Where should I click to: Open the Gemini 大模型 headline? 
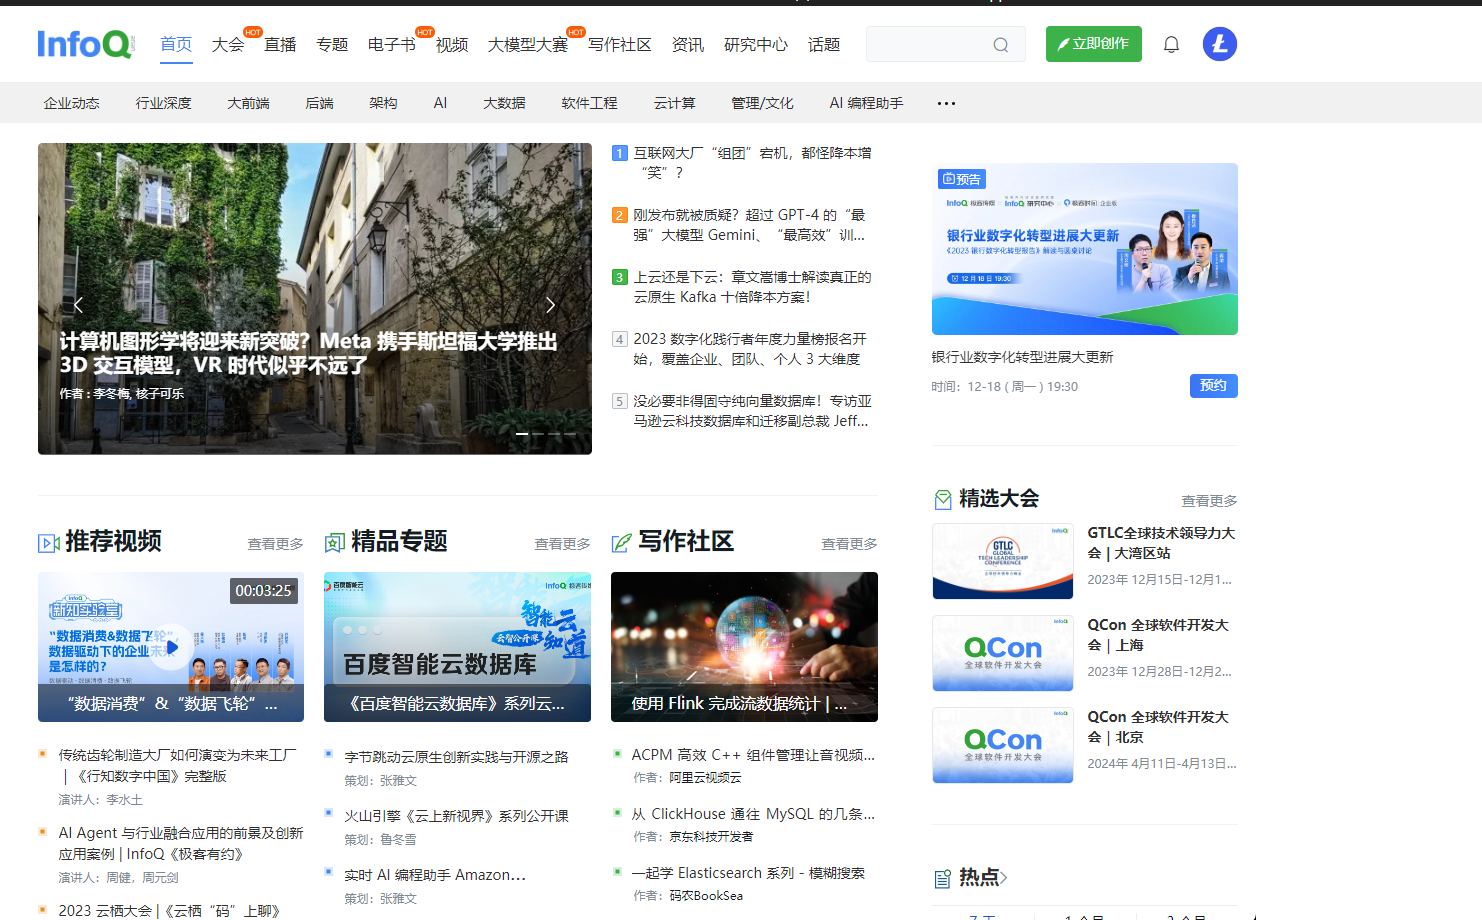[750, 225]
